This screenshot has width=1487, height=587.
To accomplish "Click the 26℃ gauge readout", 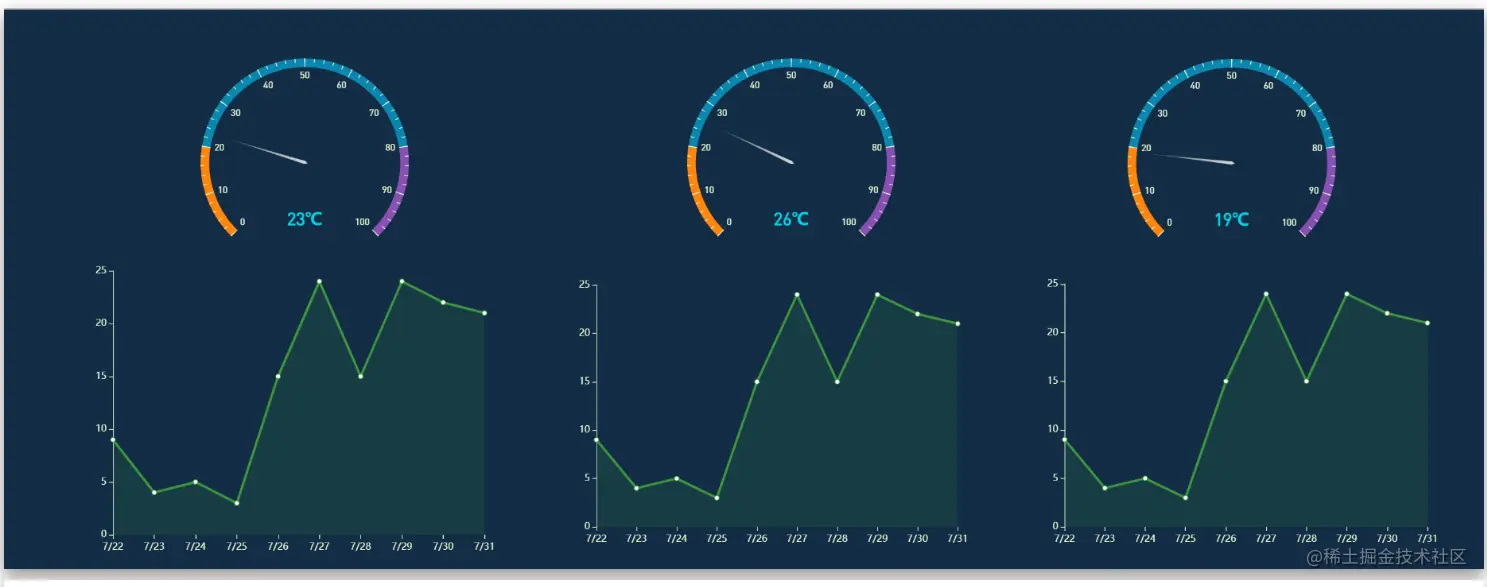I will [790, 219].
